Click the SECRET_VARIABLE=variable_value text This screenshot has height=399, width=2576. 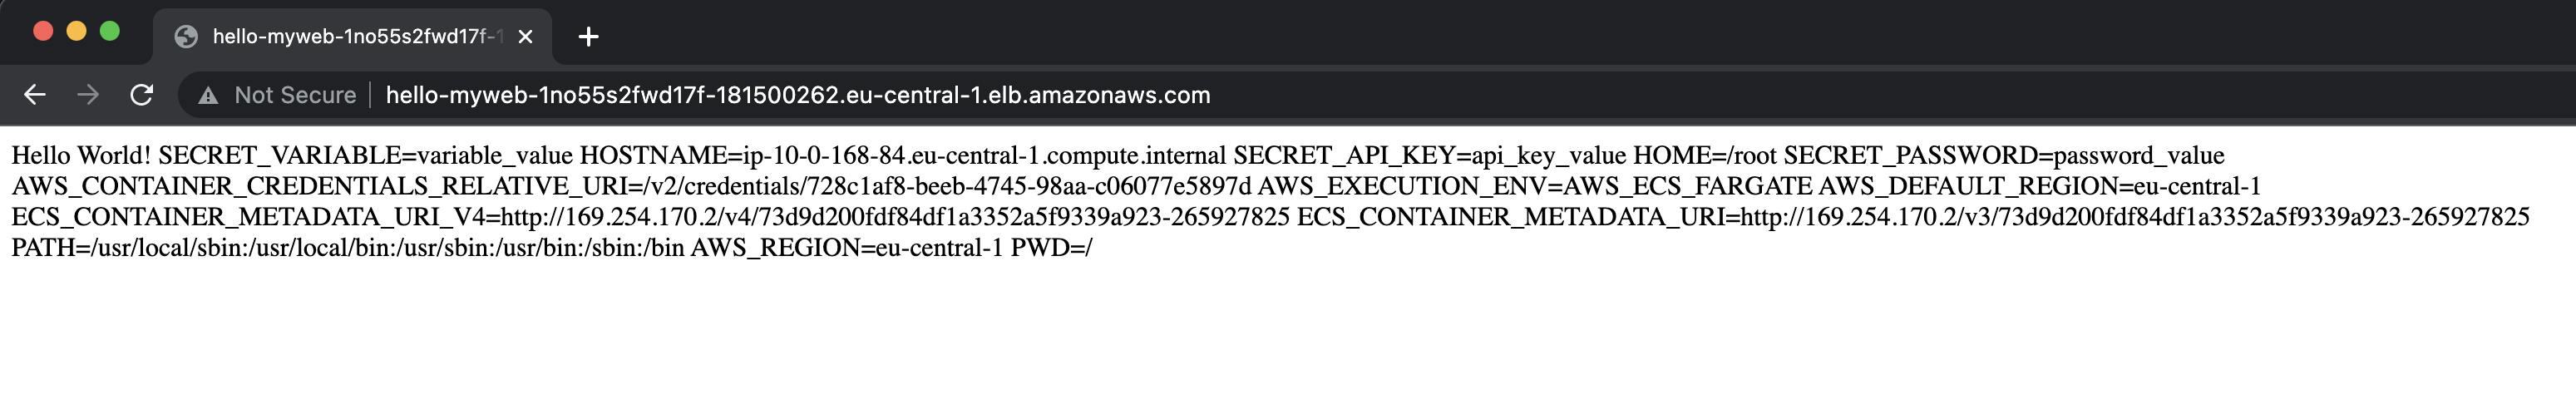[x=365, y=156]
